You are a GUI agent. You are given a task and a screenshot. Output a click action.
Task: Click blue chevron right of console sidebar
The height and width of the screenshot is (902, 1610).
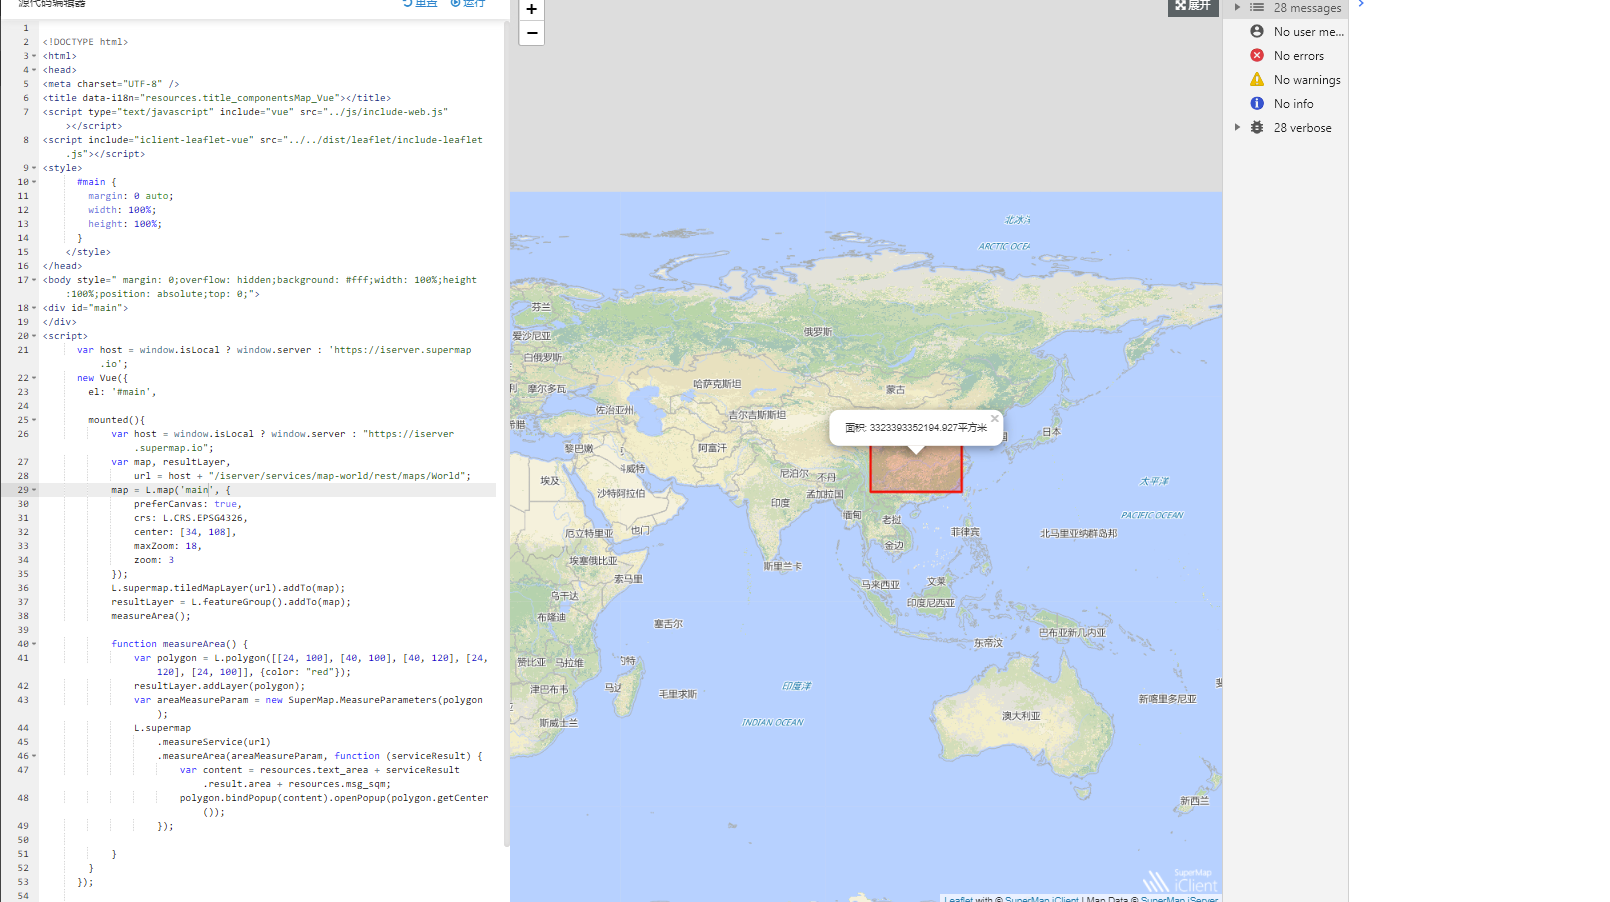1361,5
